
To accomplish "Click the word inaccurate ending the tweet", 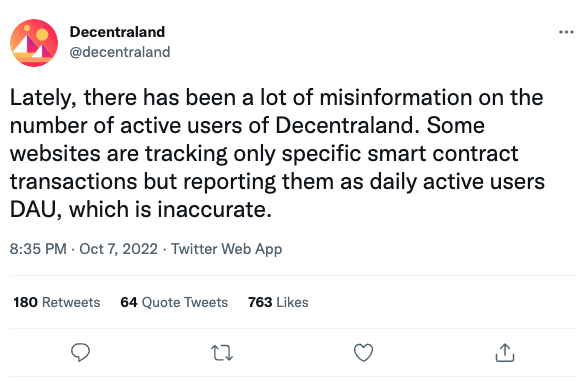I will [x=212, y=209].
